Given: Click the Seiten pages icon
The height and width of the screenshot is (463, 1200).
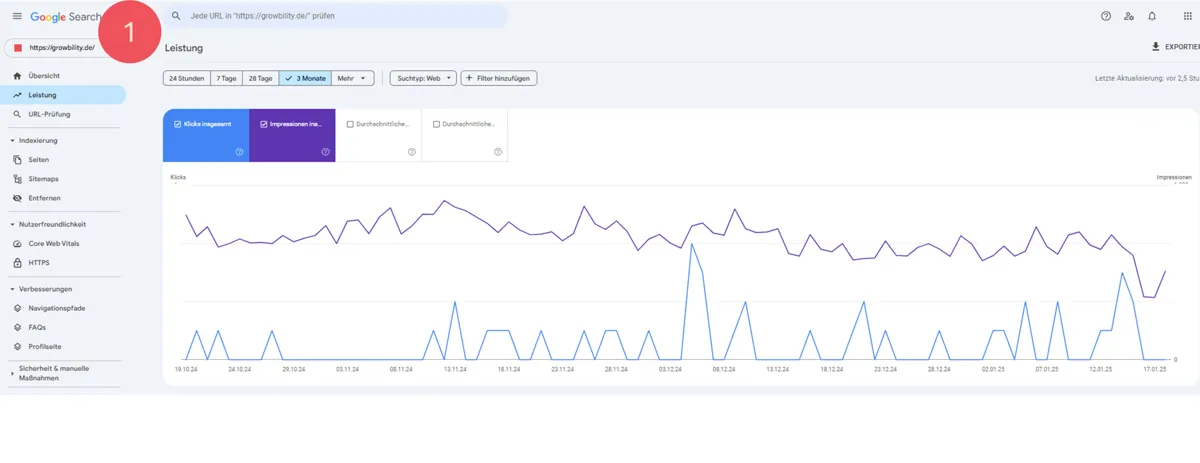Looking at the screenshot, I should (x=17, y=160).
